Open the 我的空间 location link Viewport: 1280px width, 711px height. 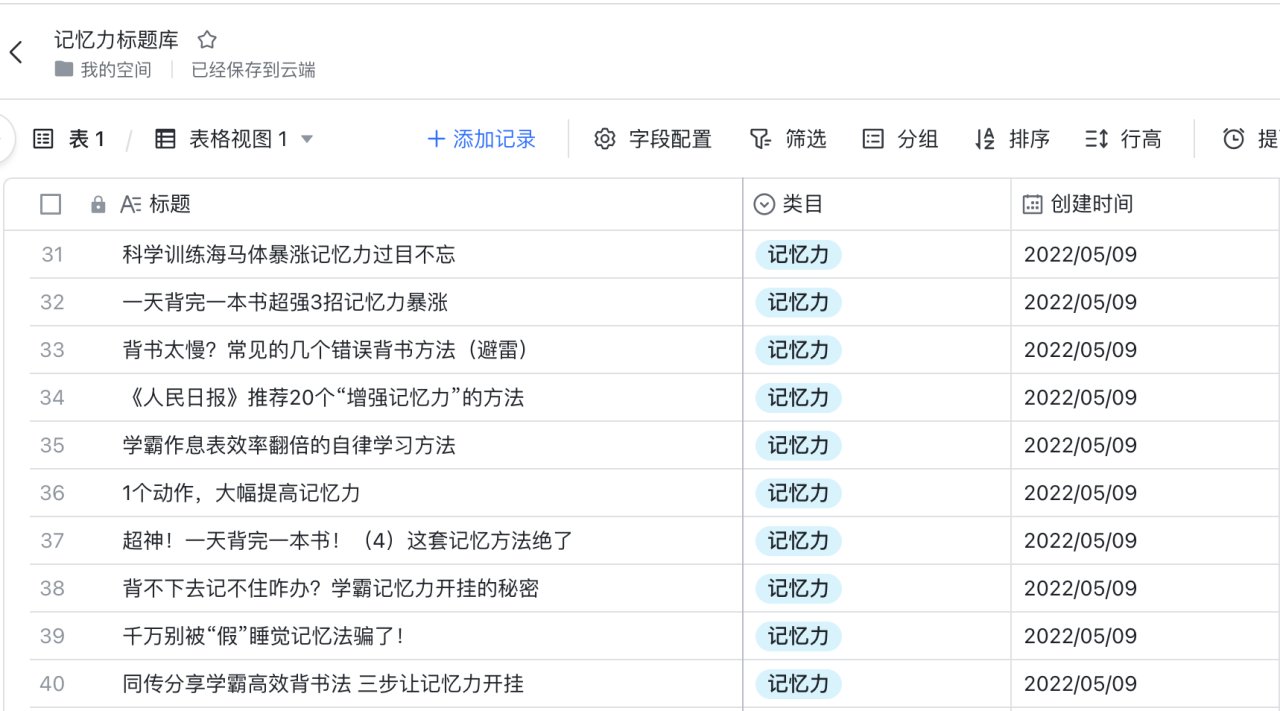pos(116,70)
